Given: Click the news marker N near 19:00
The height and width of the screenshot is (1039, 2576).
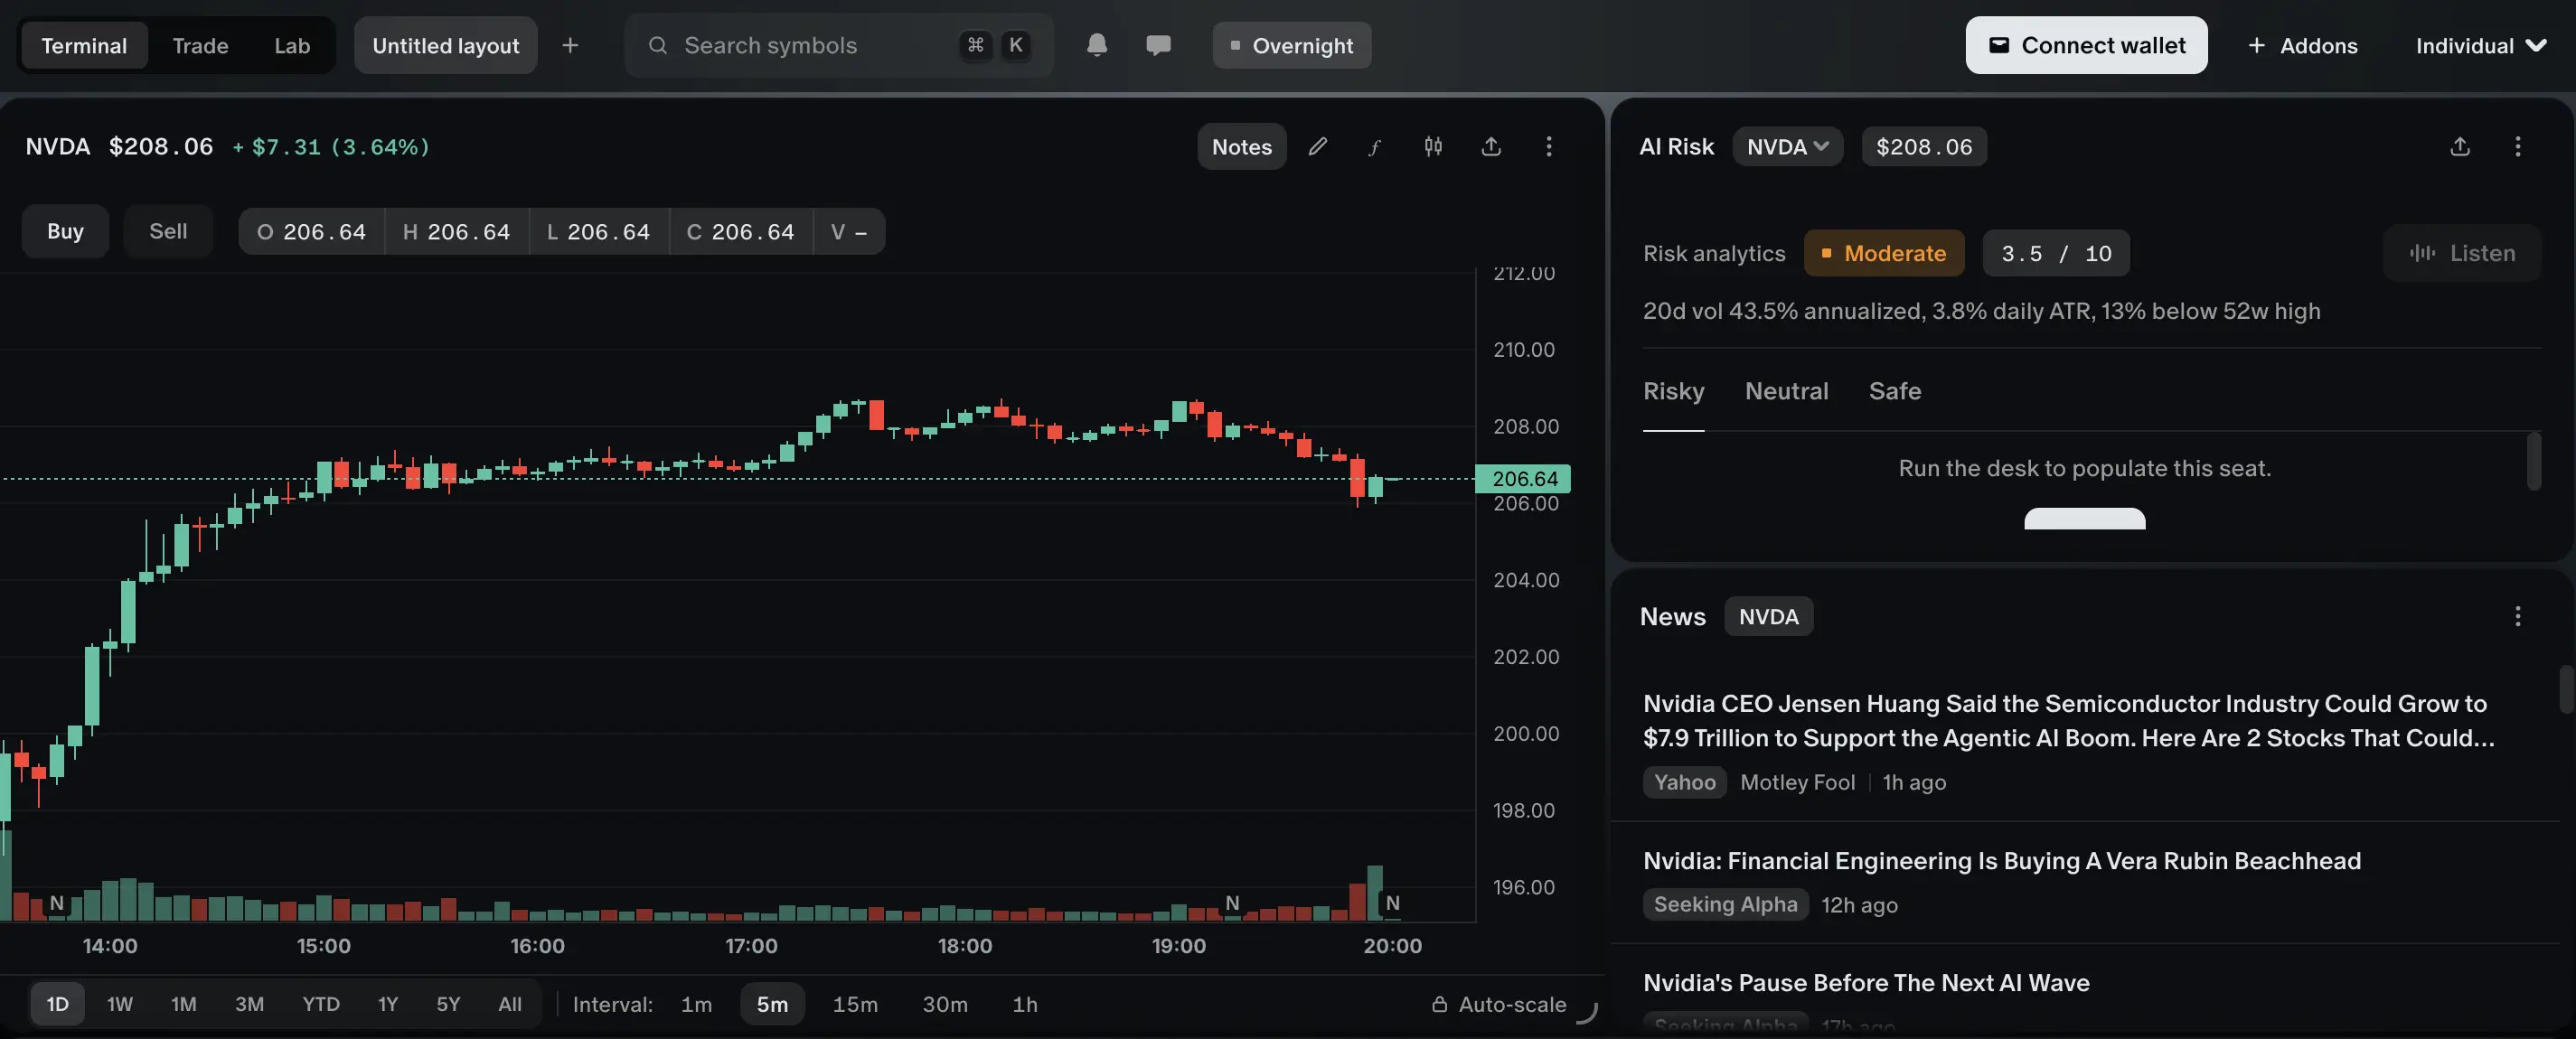Looking at the screenshot, I should click(1232, 903).
